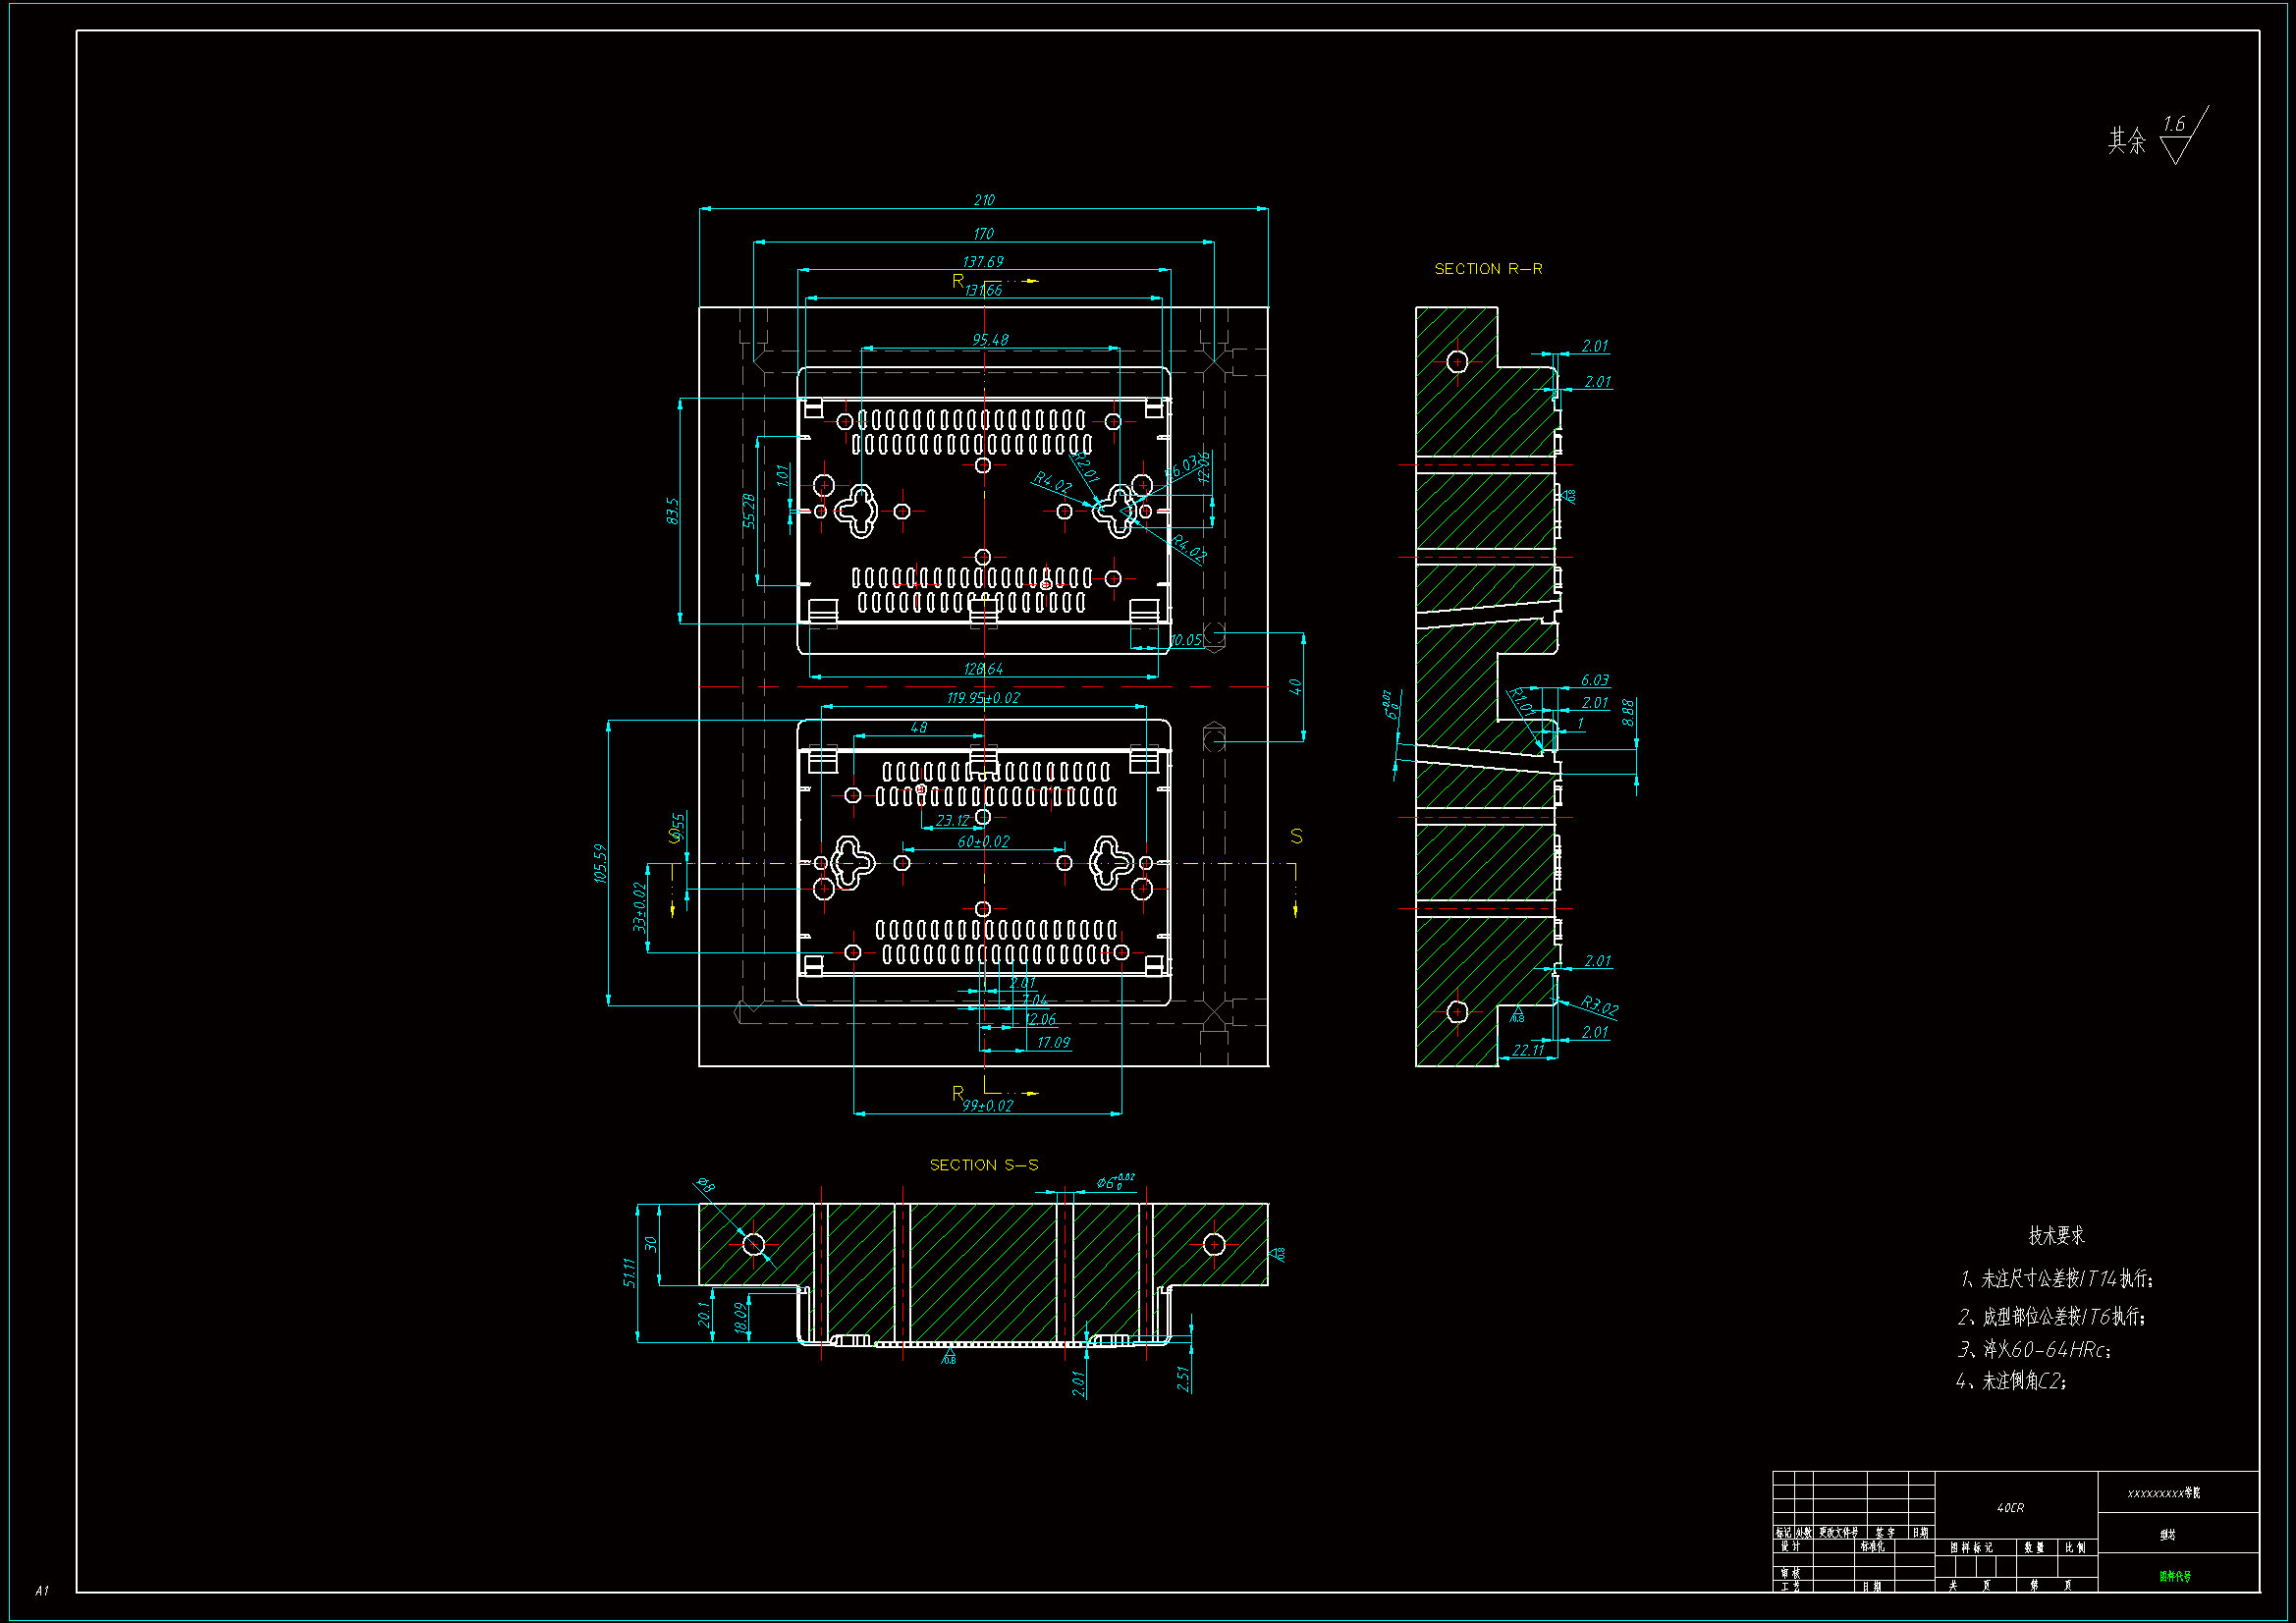Select the 170 width dimension text
Image resolution: width=2296 pixels, height=1623 pixels.
pos(984,234)
